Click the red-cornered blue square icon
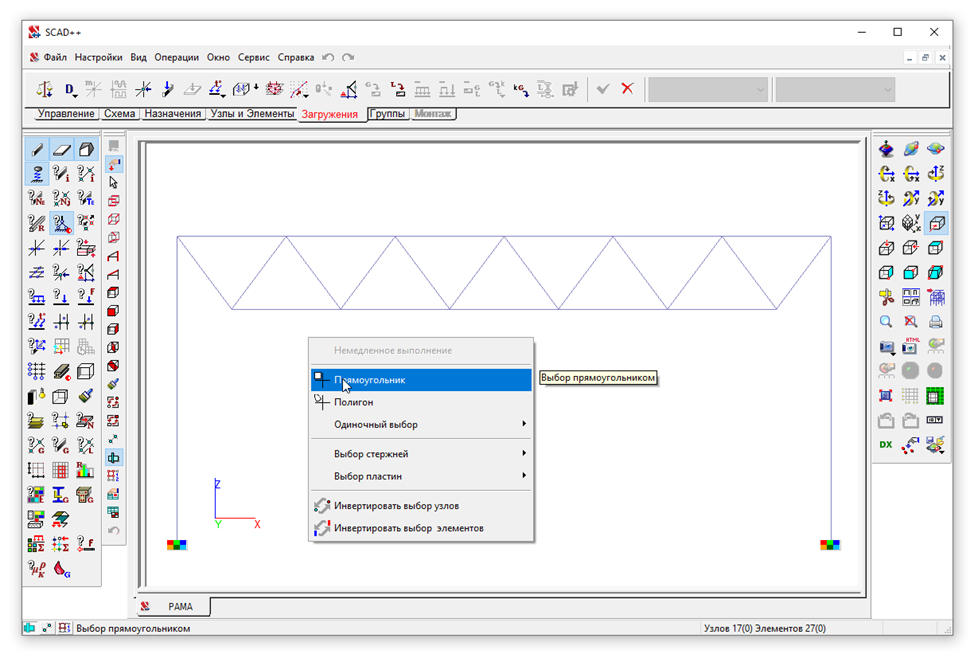This screenshot has width=974, height=654. [886, 396]
